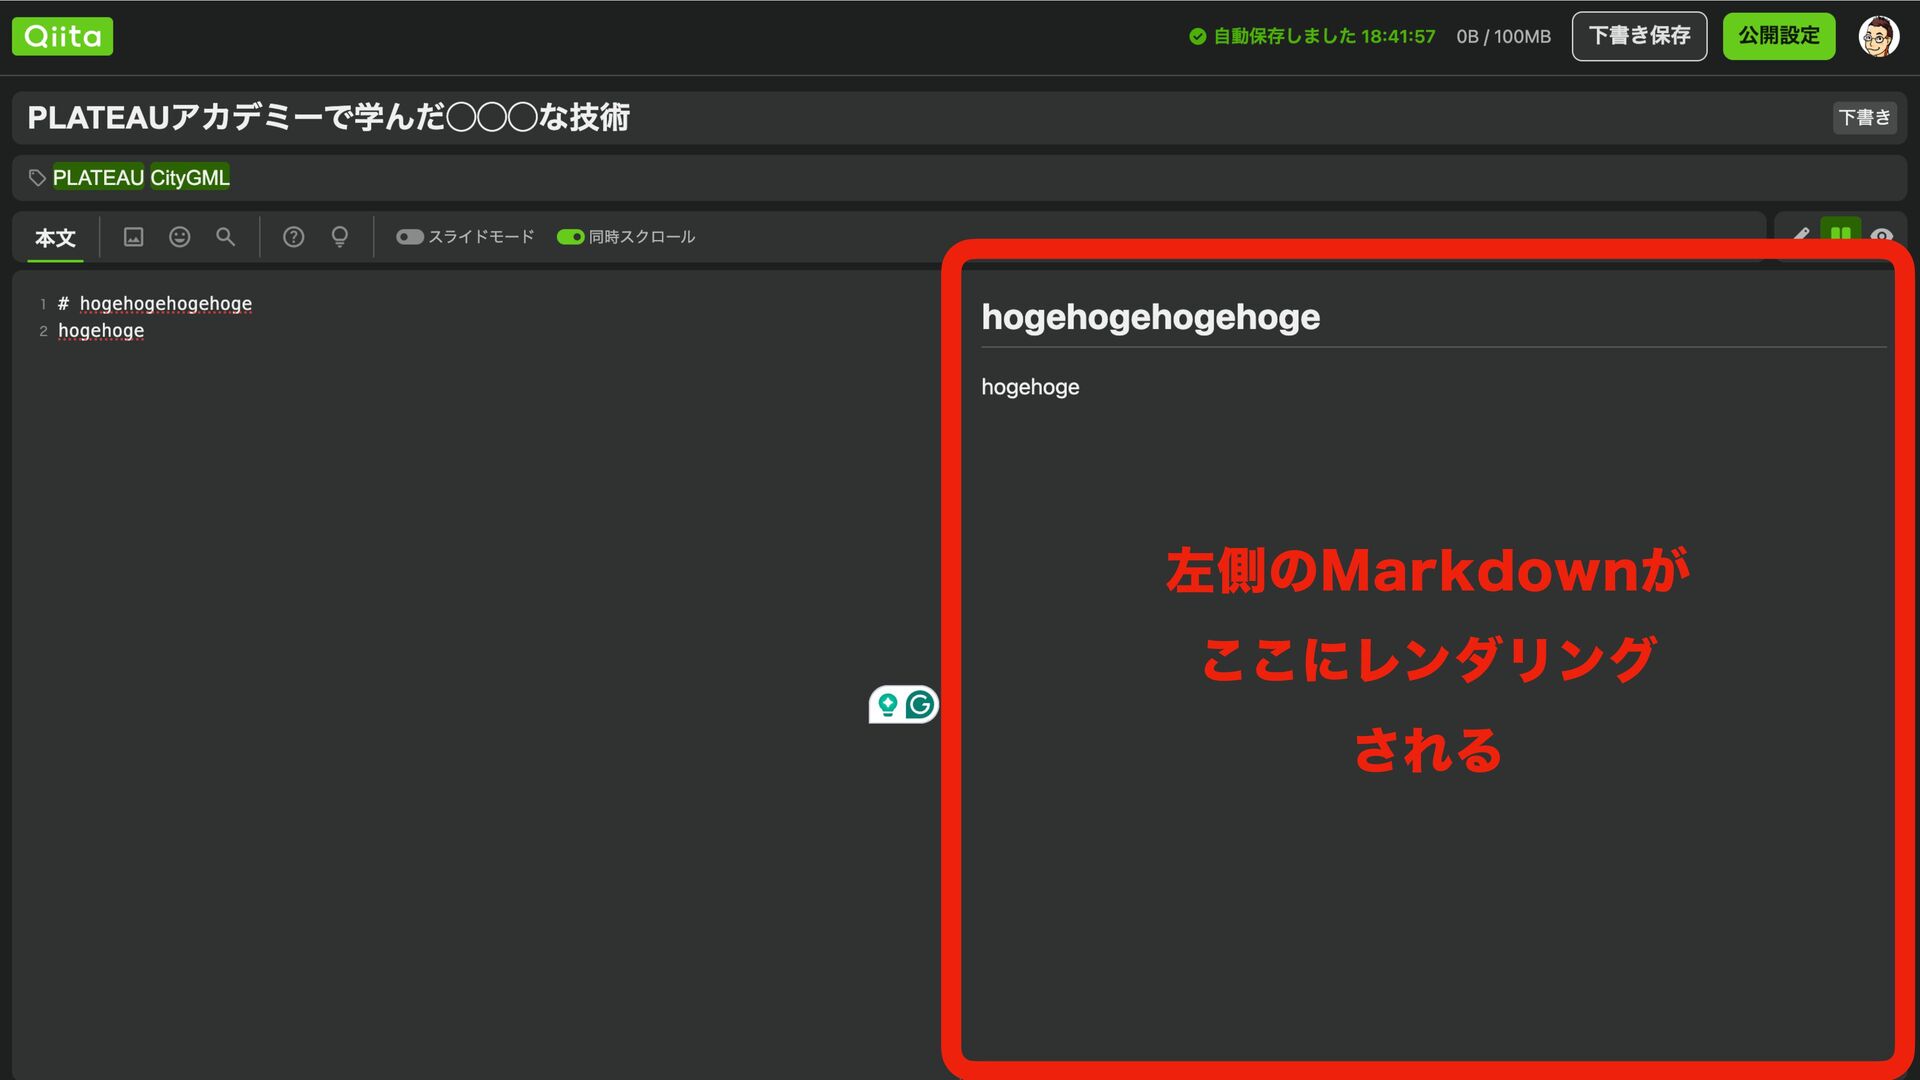Image resolution: width=1920 pixels, height=1080 pixels.
Task: Select the 本文 tab
Action: [x=55, y=238]
